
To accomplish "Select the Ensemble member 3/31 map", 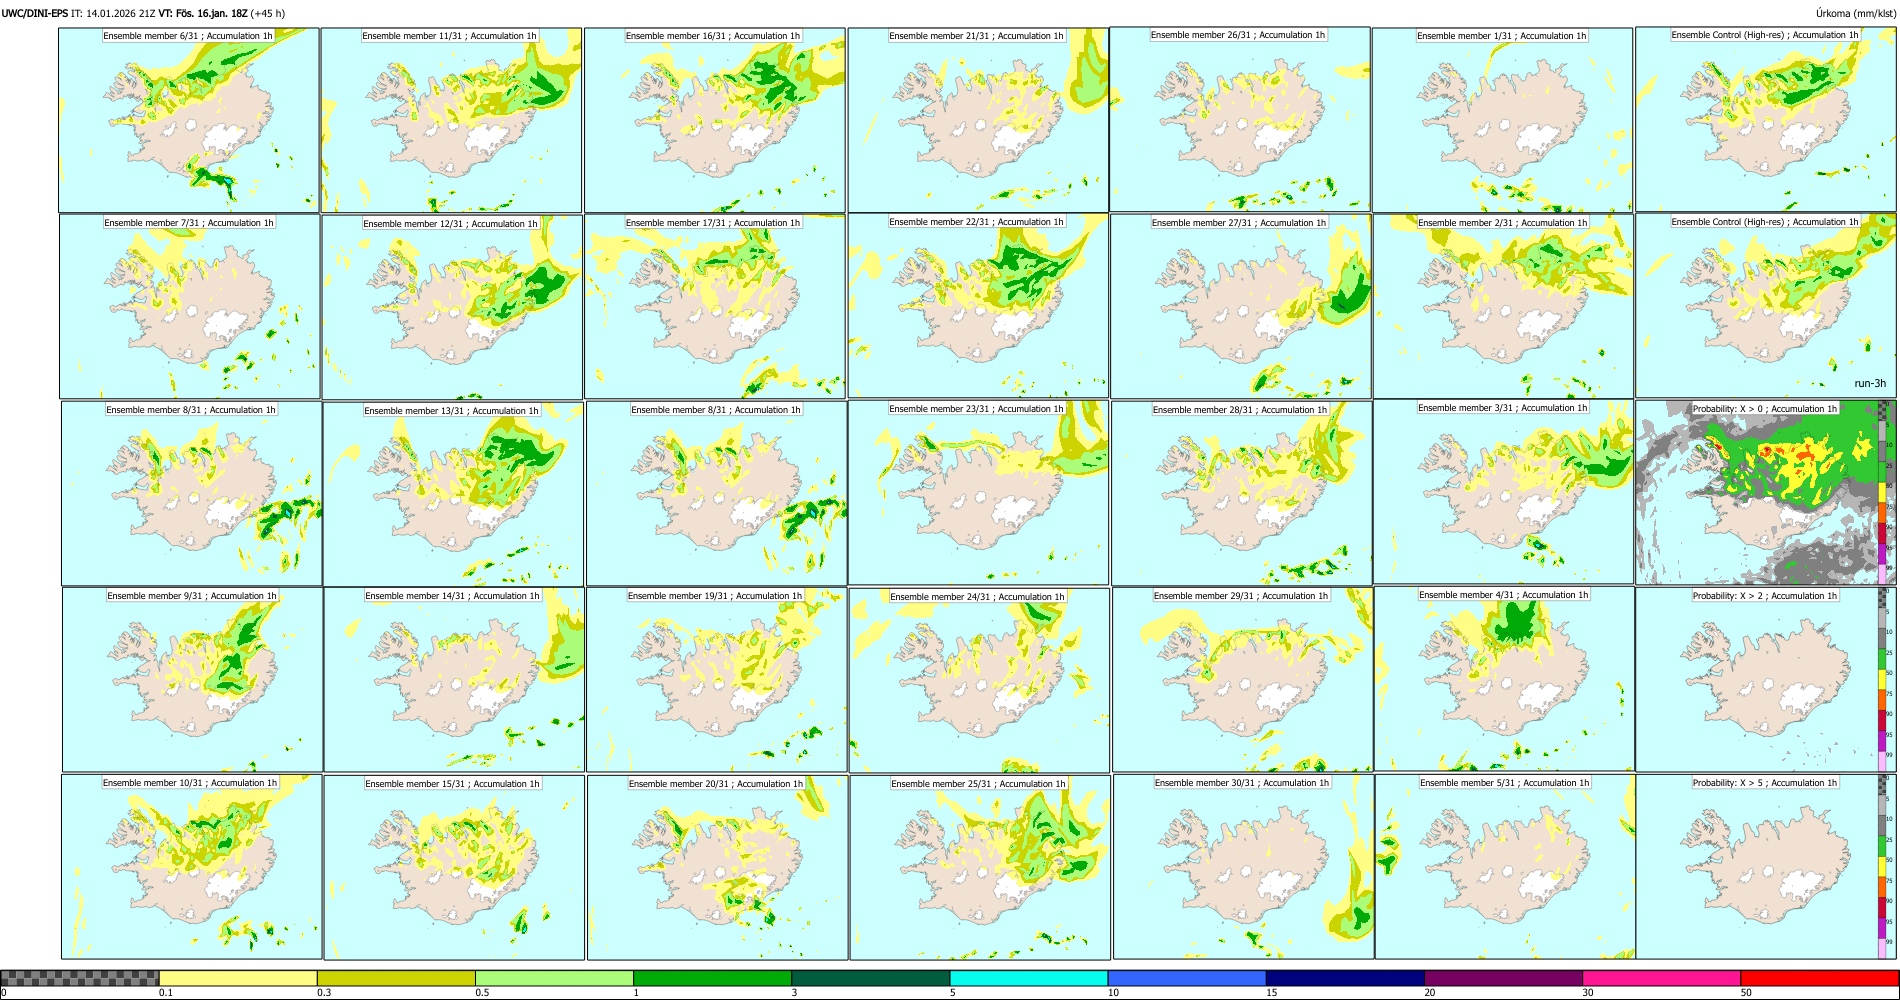I will pos(1503,492).
